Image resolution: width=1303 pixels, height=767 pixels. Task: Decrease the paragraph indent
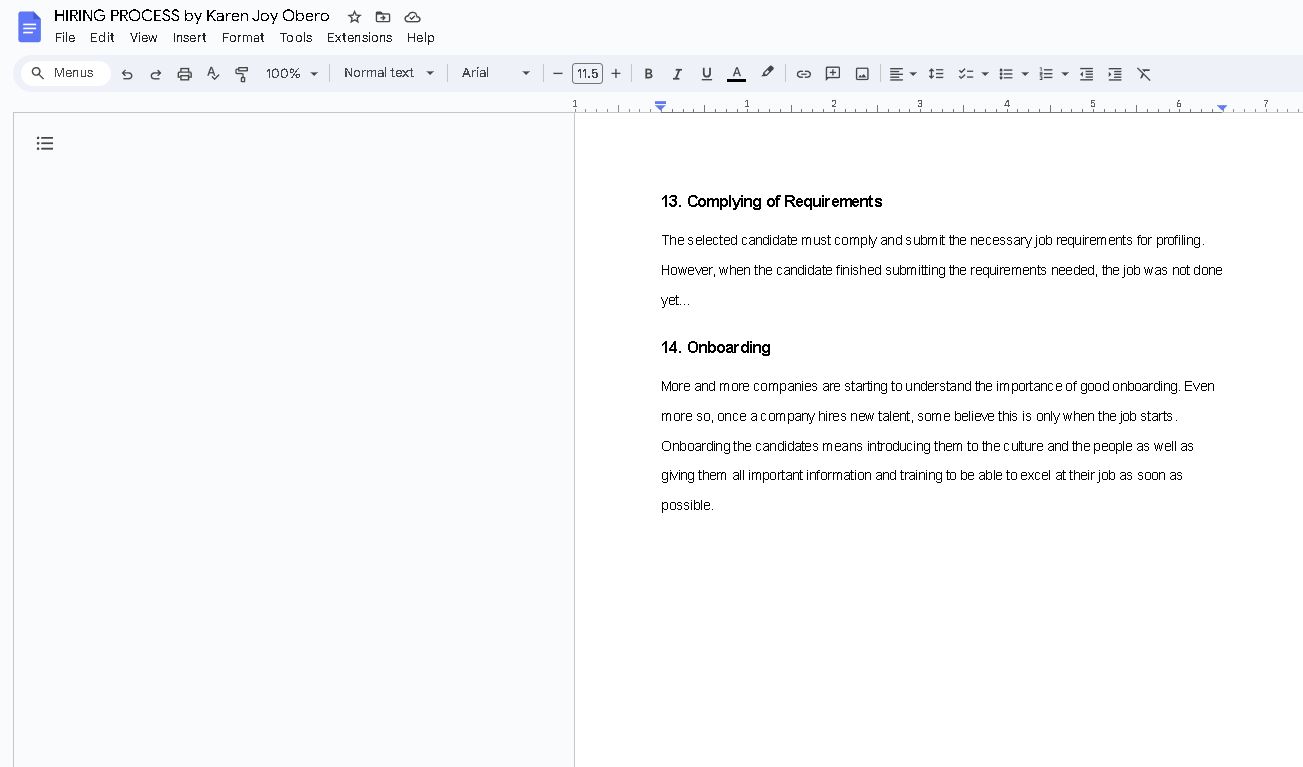click(1086, 74)
